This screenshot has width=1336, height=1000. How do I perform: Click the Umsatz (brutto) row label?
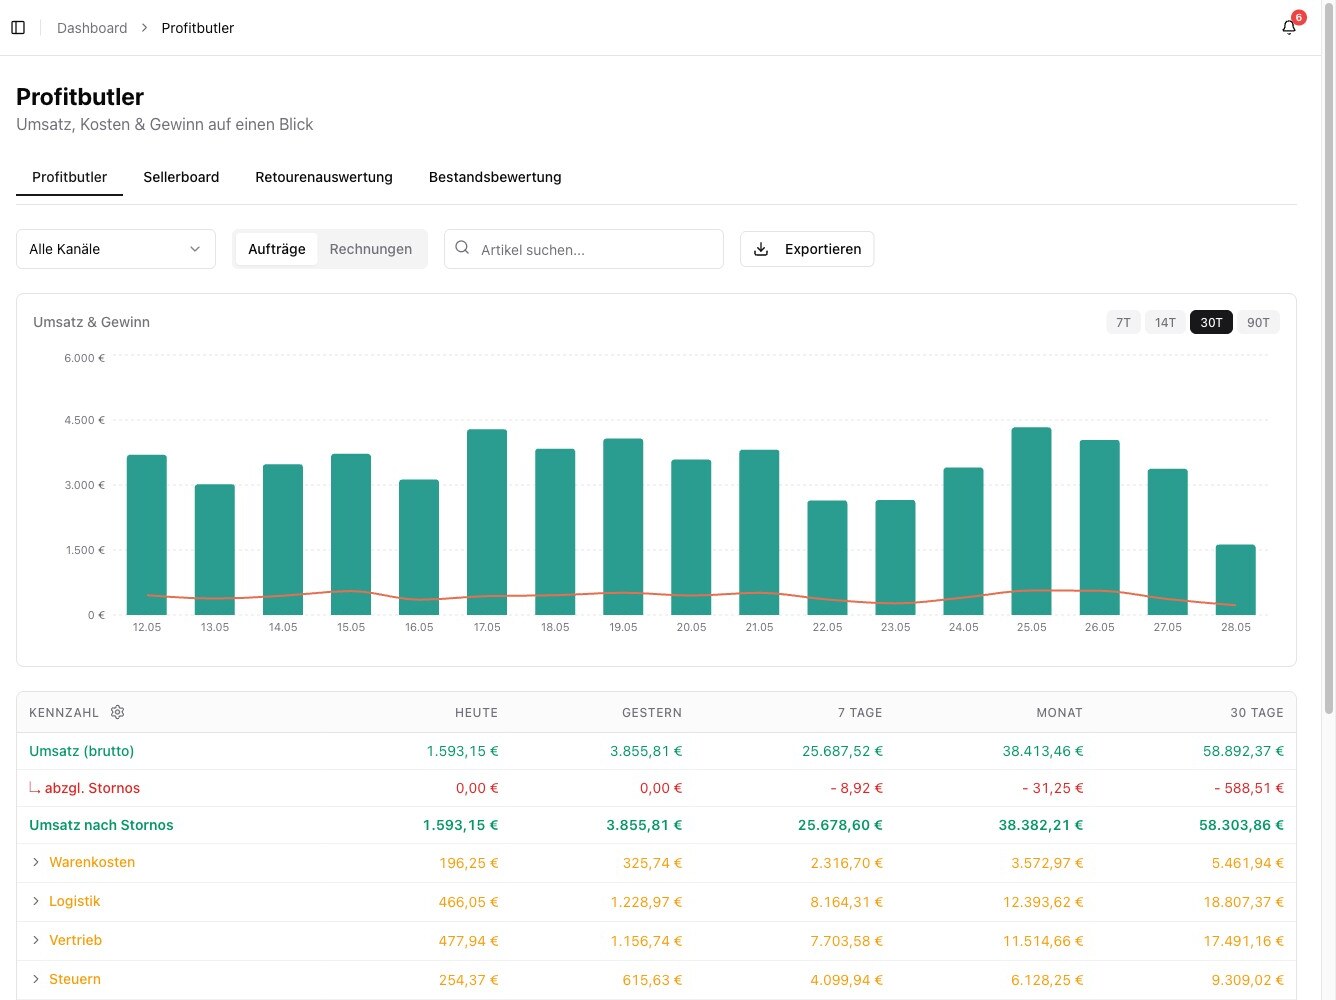coord(82,751)
